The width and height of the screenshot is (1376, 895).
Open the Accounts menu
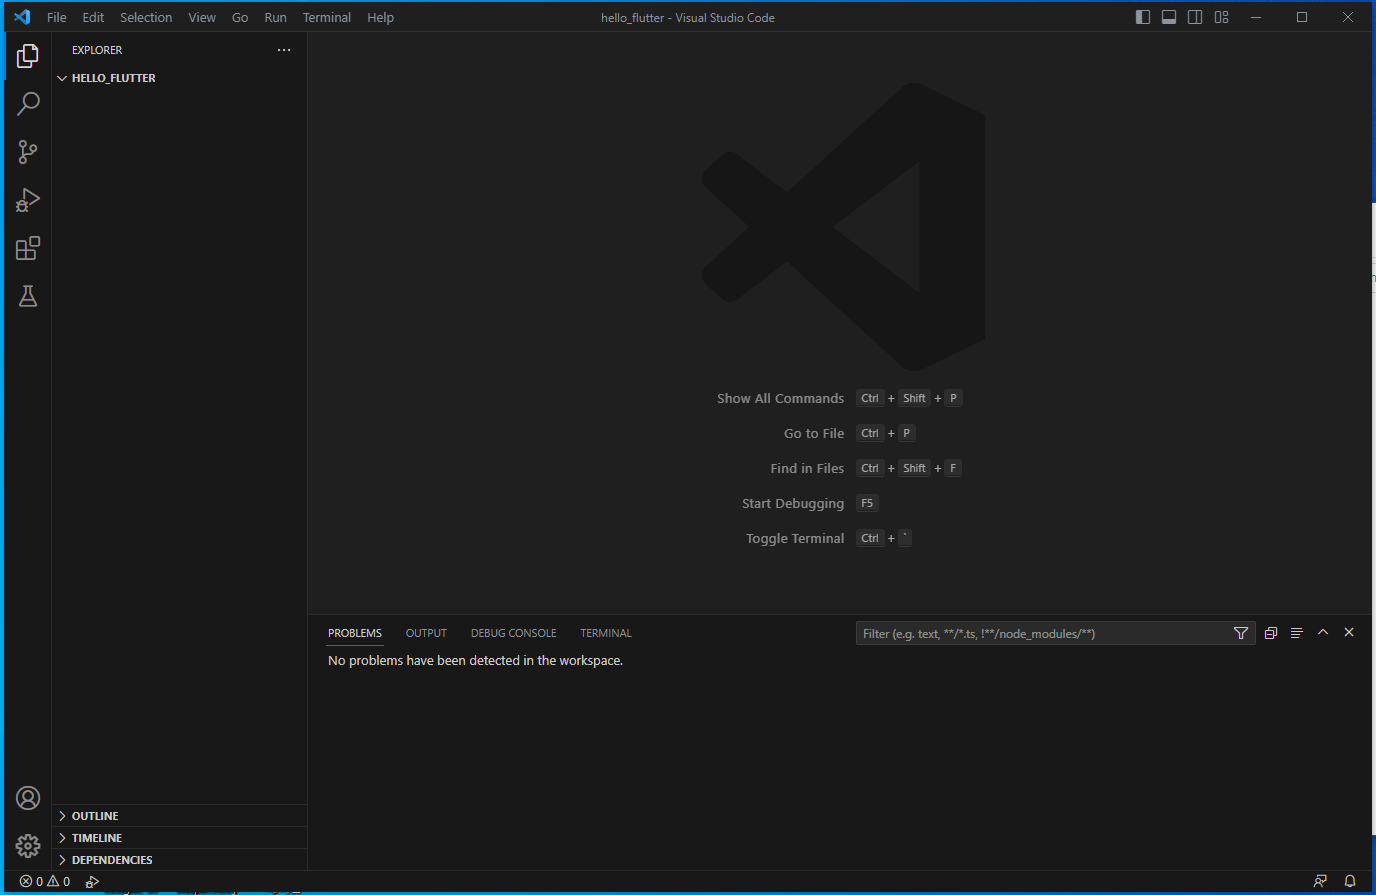28,798
